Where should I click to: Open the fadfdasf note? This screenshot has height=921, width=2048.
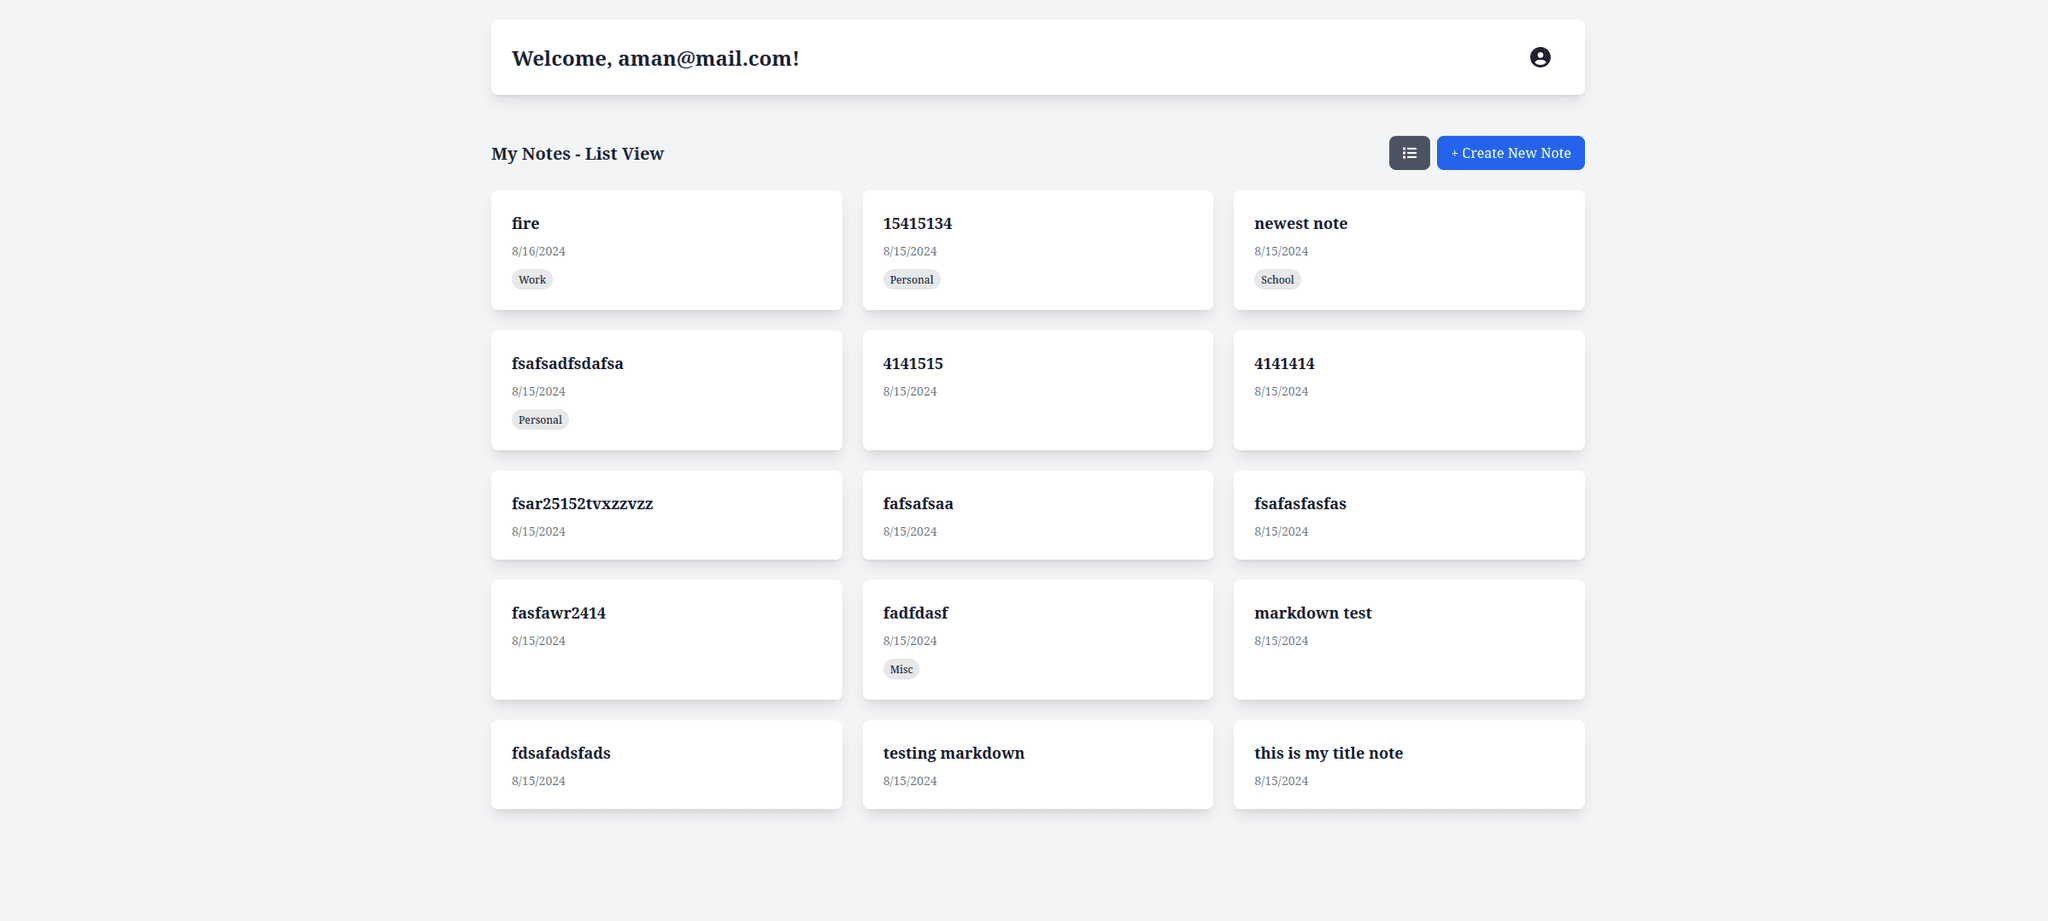coord(1037,640)
